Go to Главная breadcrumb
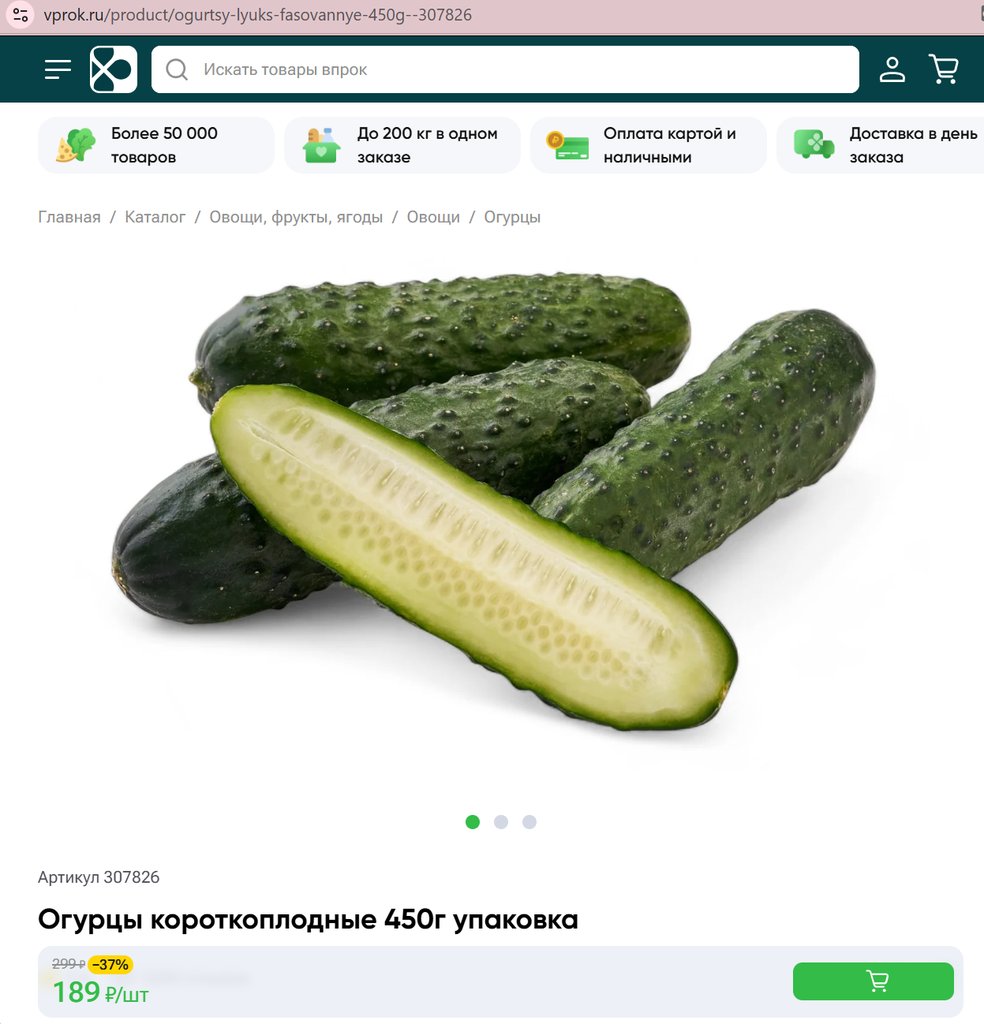Screen dimensions: 984x1024 [x=69, y=217]
